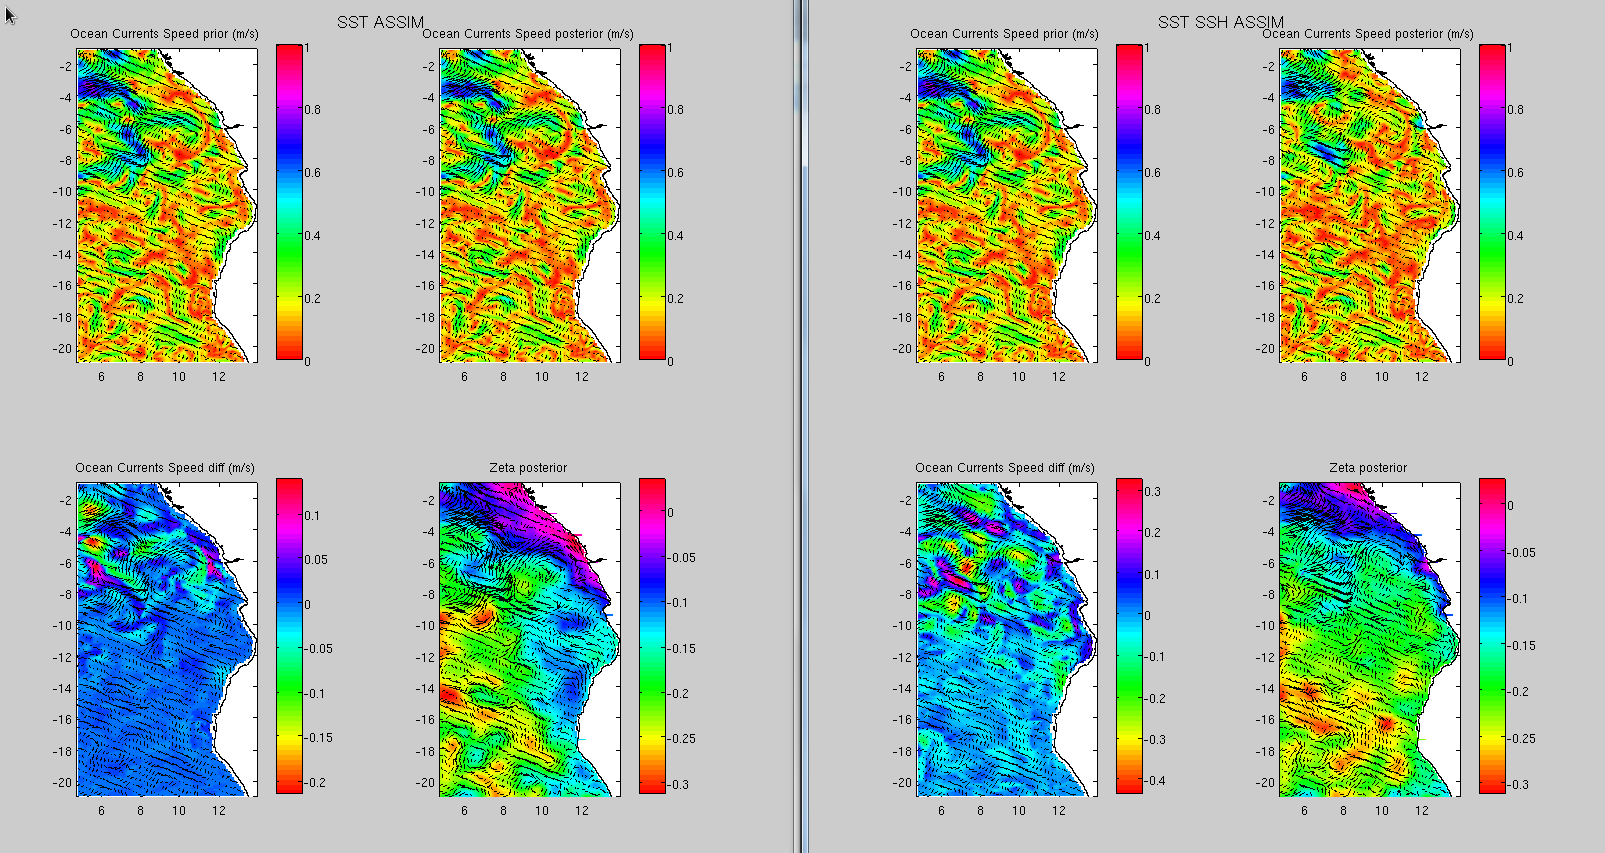Viewport: 1605px width, 853px height.
Task: Choose the speed posterior map in SST SSH ASSIM panel
Action: coord(1369,205)
